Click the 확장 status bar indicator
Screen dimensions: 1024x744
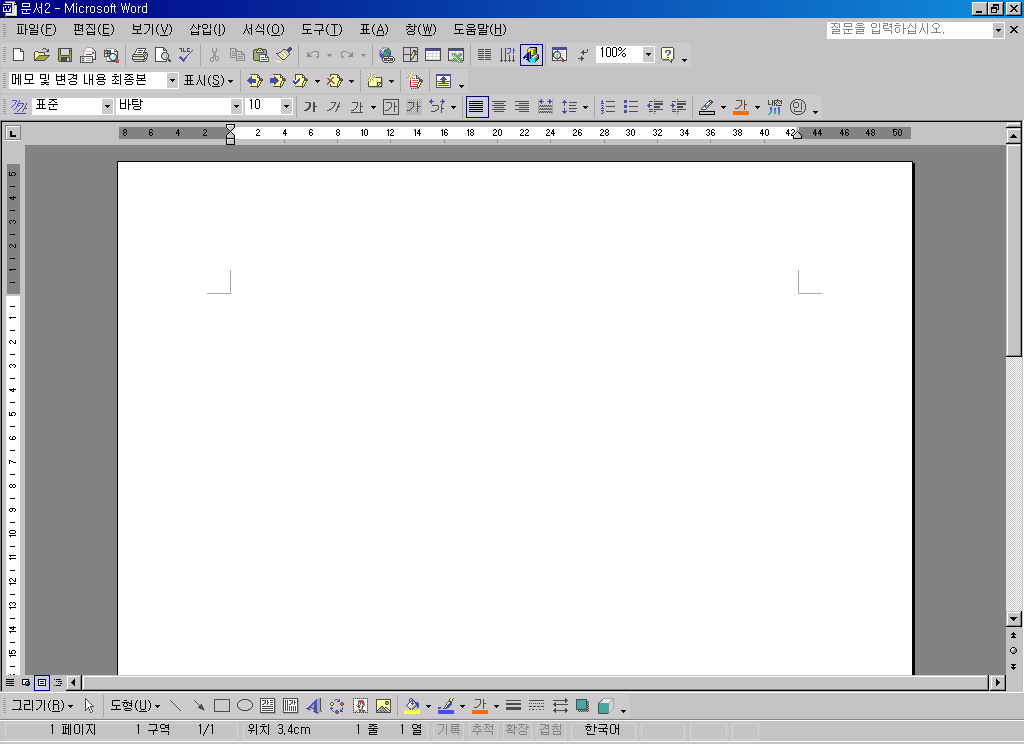click(x=517, y=730)
